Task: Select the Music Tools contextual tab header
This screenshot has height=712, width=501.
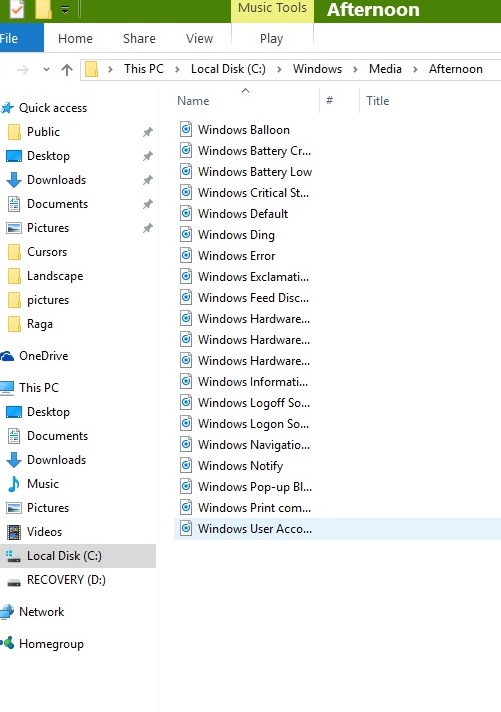Action: pyautogui.click(x=272, y=9)
